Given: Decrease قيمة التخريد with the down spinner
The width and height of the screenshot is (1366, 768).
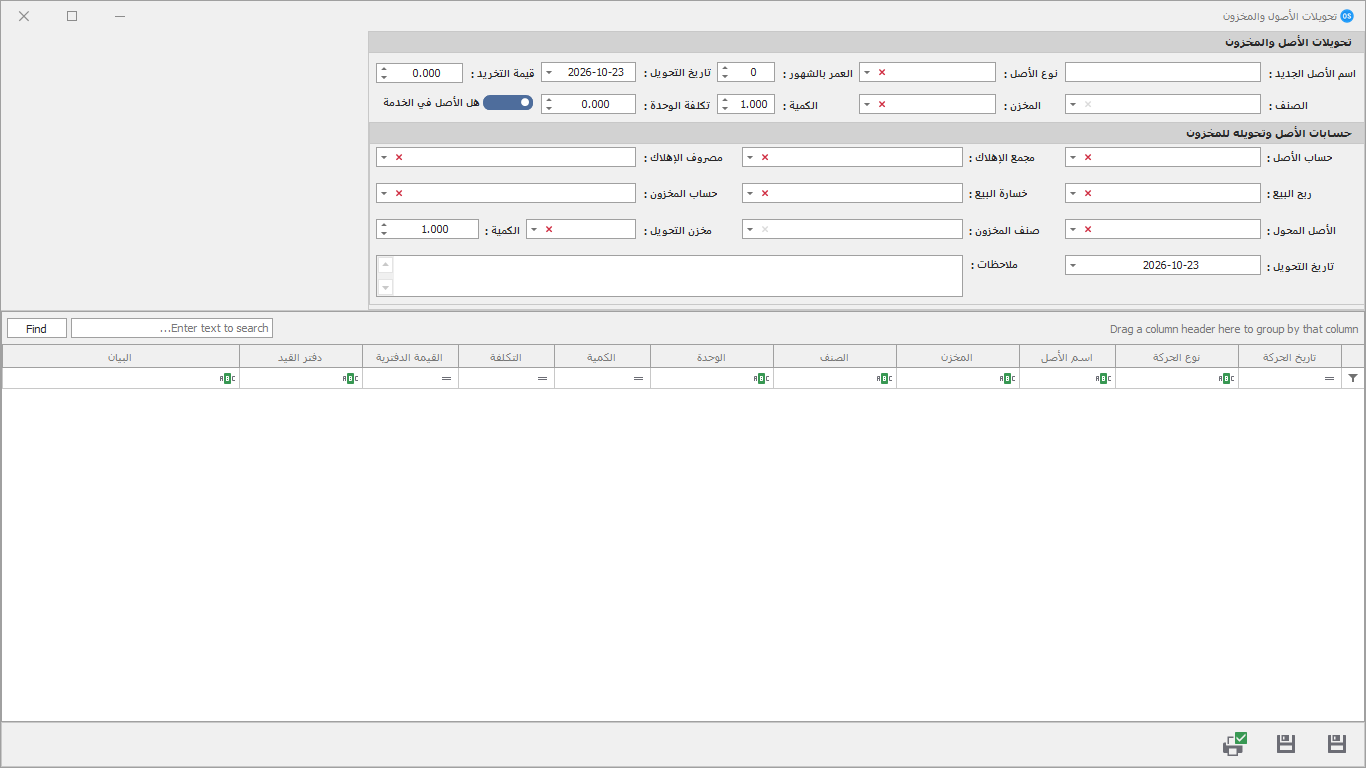Looking at the screenshot, I should pyautogui.click(x=384, y=78).
